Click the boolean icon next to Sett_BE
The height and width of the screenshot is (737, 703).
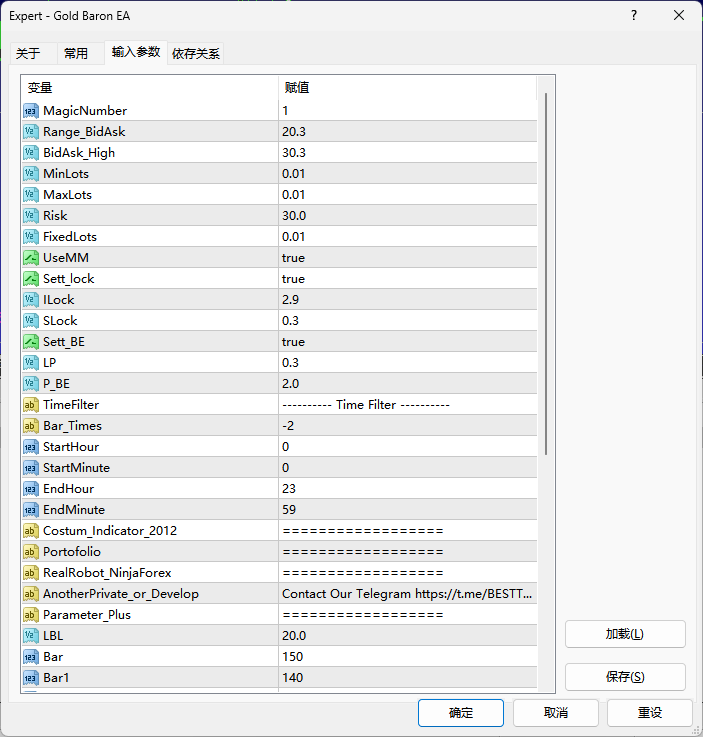tap(30, 342)
